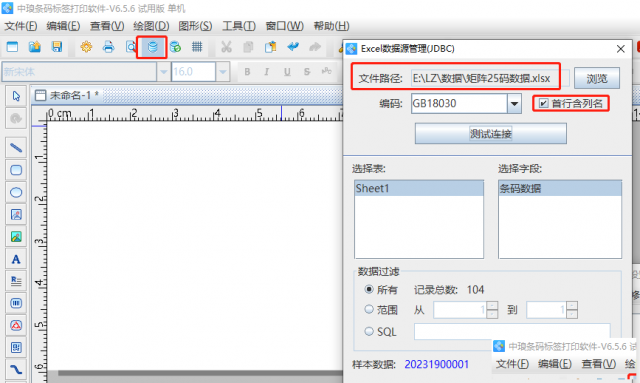
Task: Select the rich text tool
Action: [x=16, y=281]
